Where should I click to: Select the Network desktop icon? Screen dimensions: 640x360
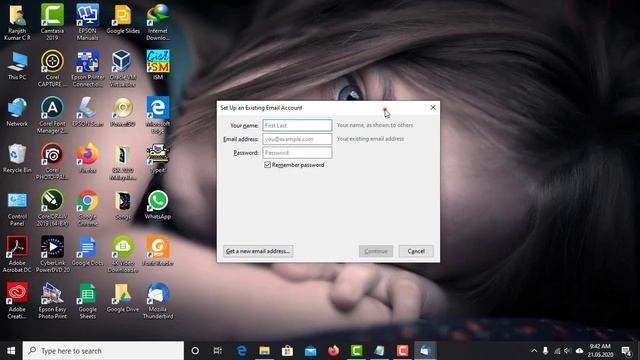pyautogui.click(x=17, y=112)
